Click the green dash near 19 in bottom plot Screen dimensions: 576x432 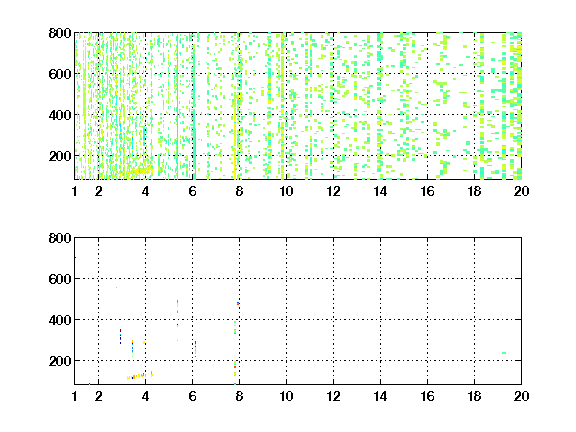tap(504, 353)
